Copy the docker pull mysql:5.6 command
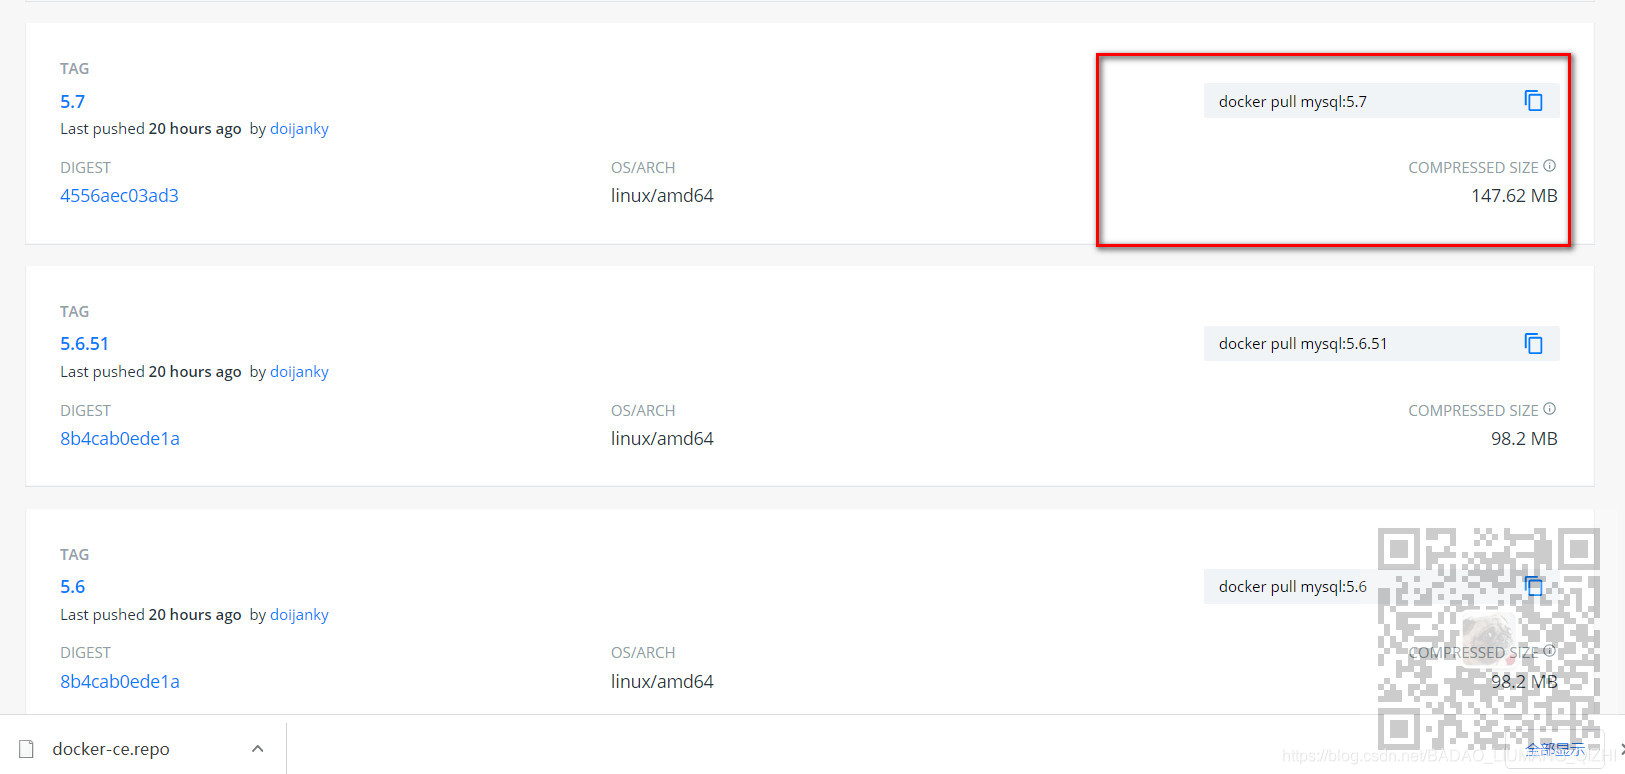This screenshot has width=1625, height=774. pyautogui.click(x=1533, y=586)
